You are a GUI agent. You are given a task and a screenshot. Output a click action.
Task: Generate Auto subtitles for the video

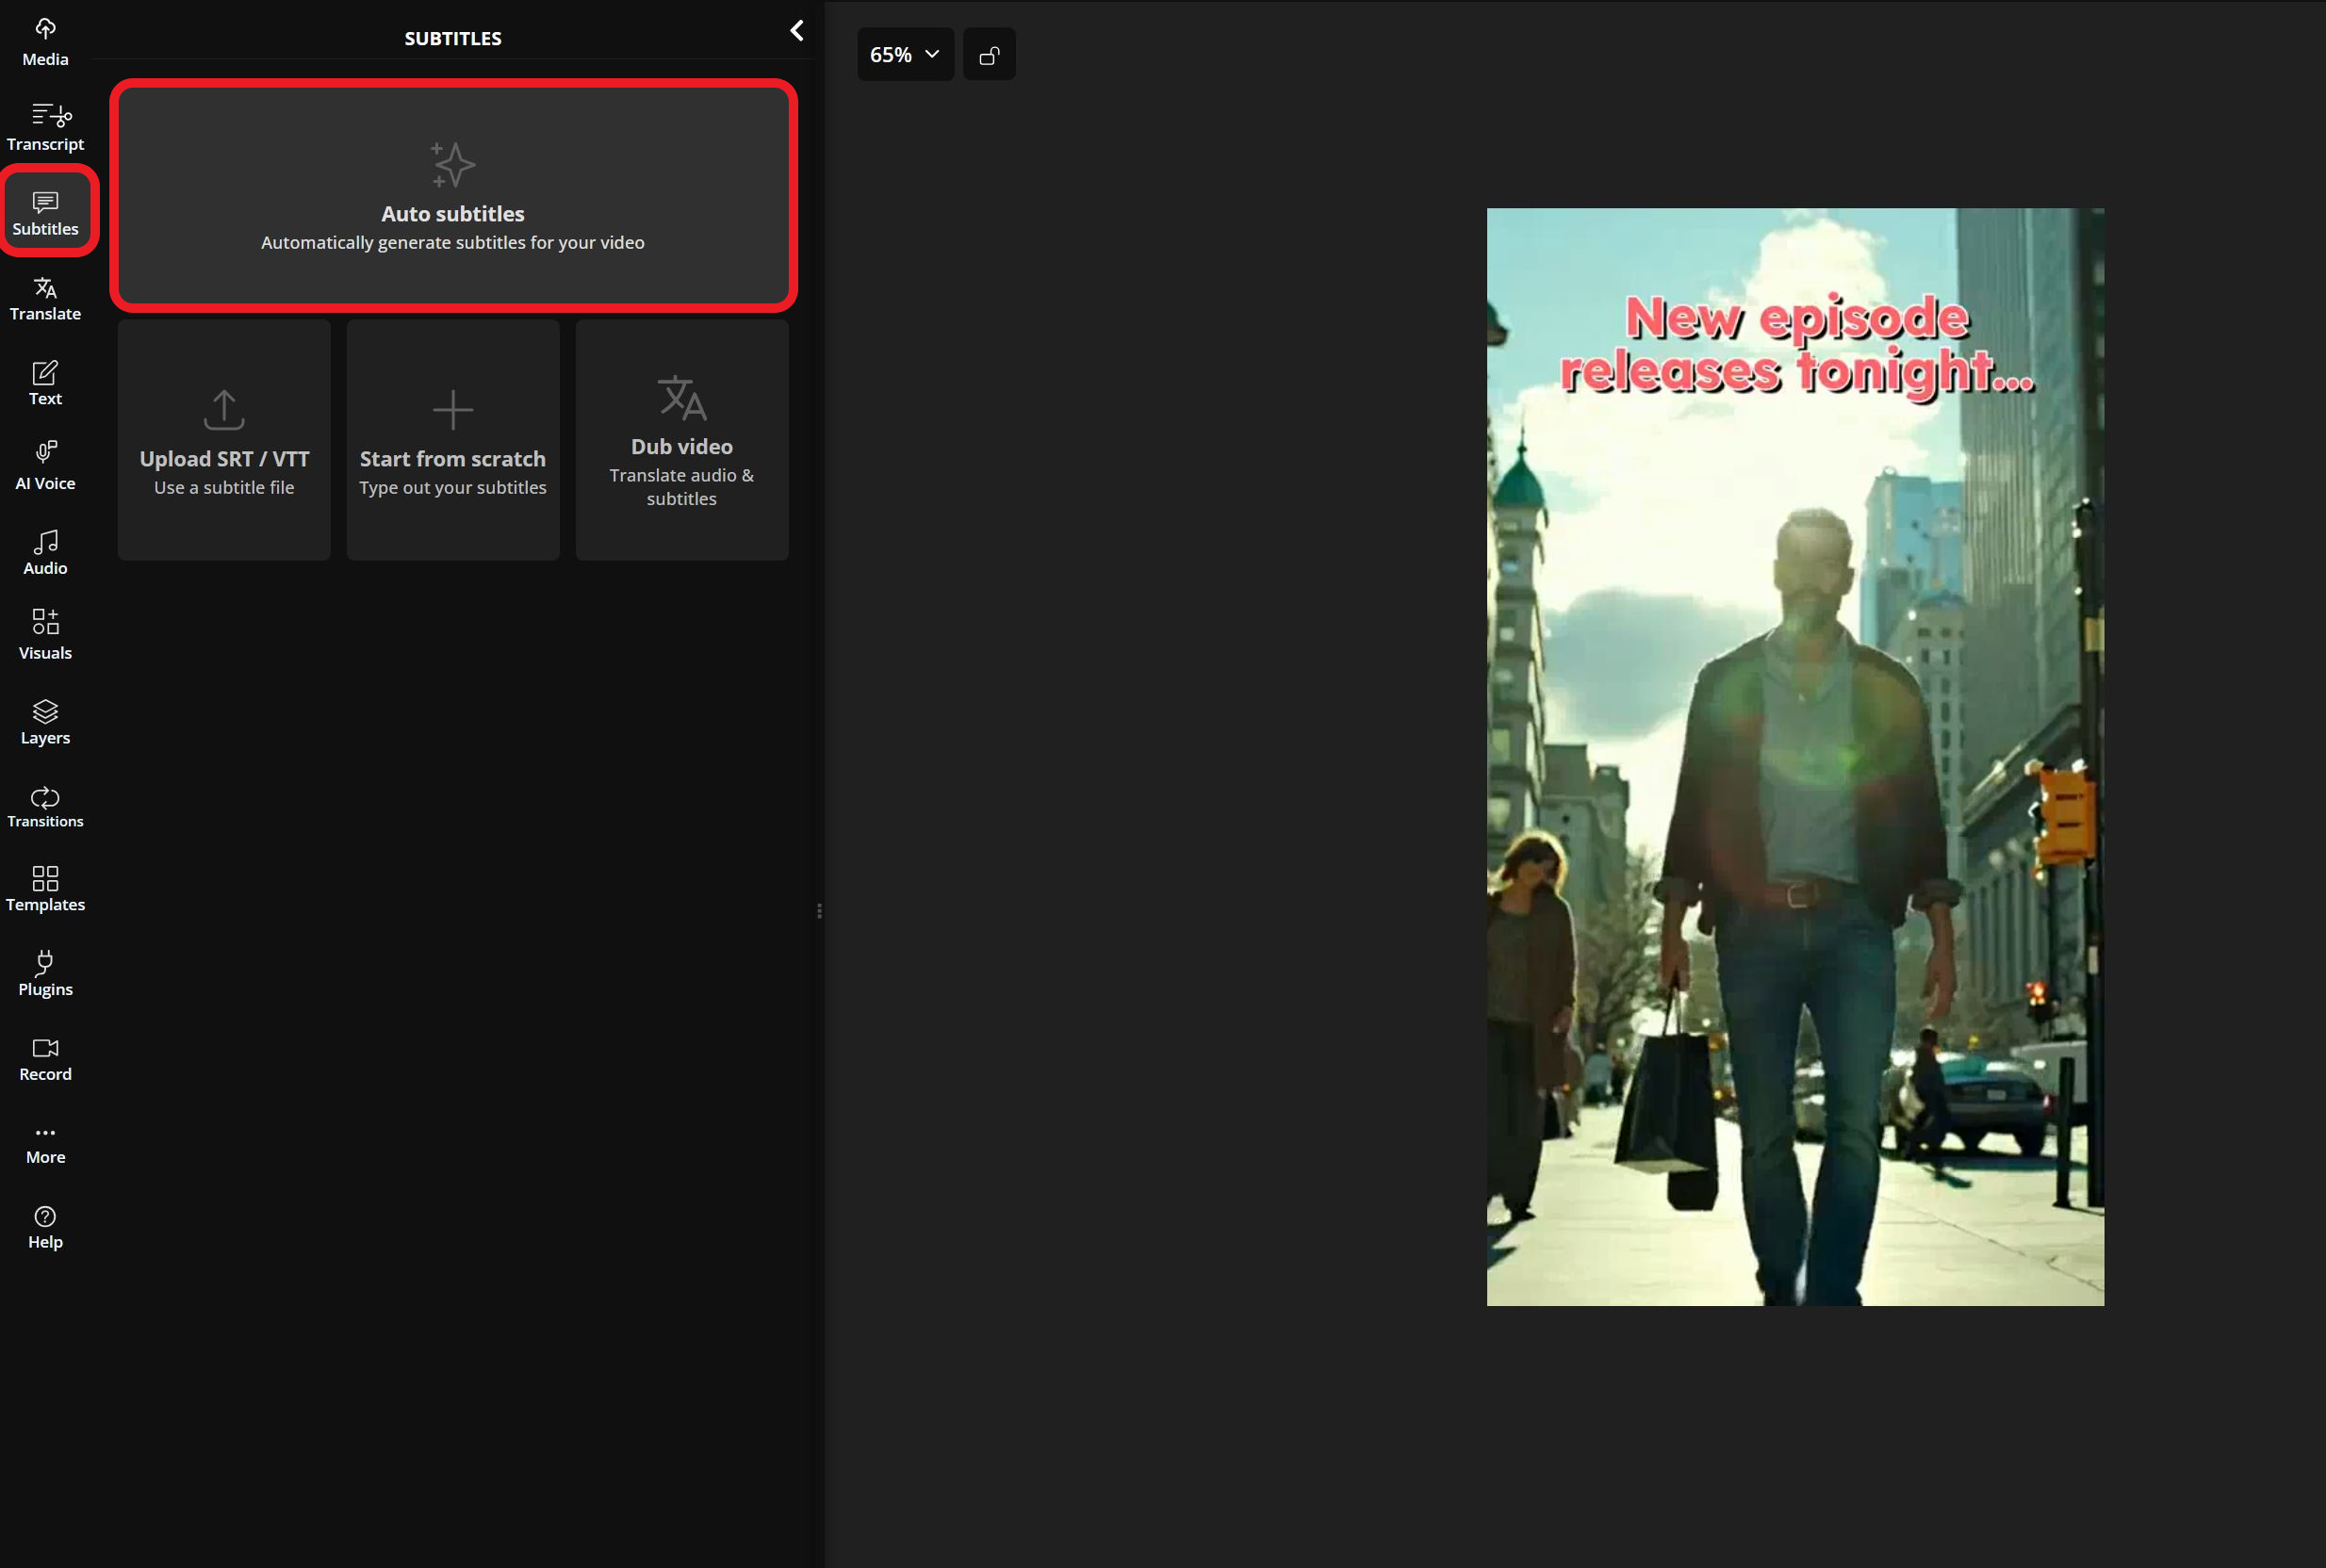[453, 196]
